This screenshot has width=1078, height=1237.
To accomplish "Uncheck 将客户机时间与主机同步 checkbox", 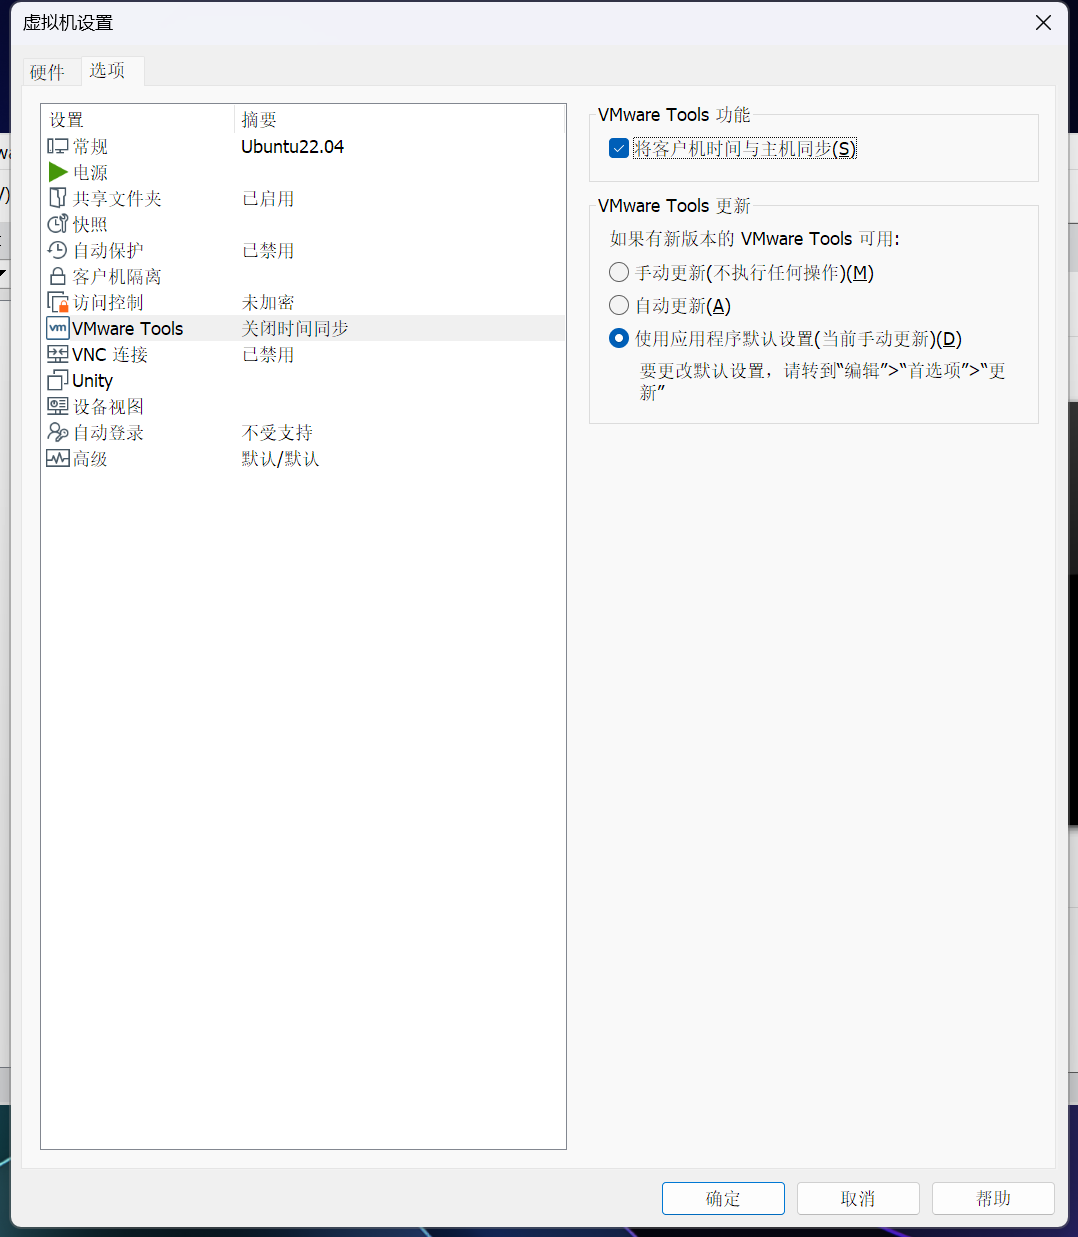I will [619, 149].
